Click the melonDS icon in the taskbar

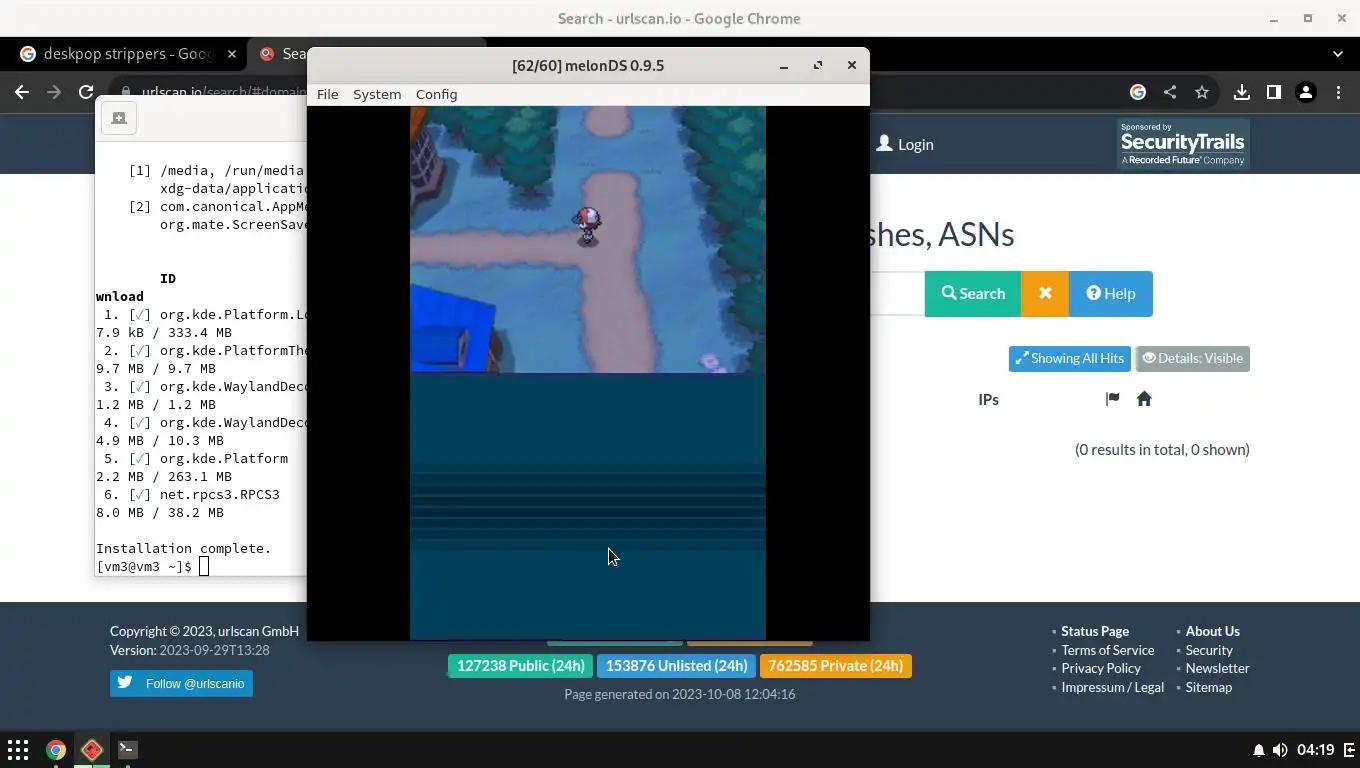[92, 749]
